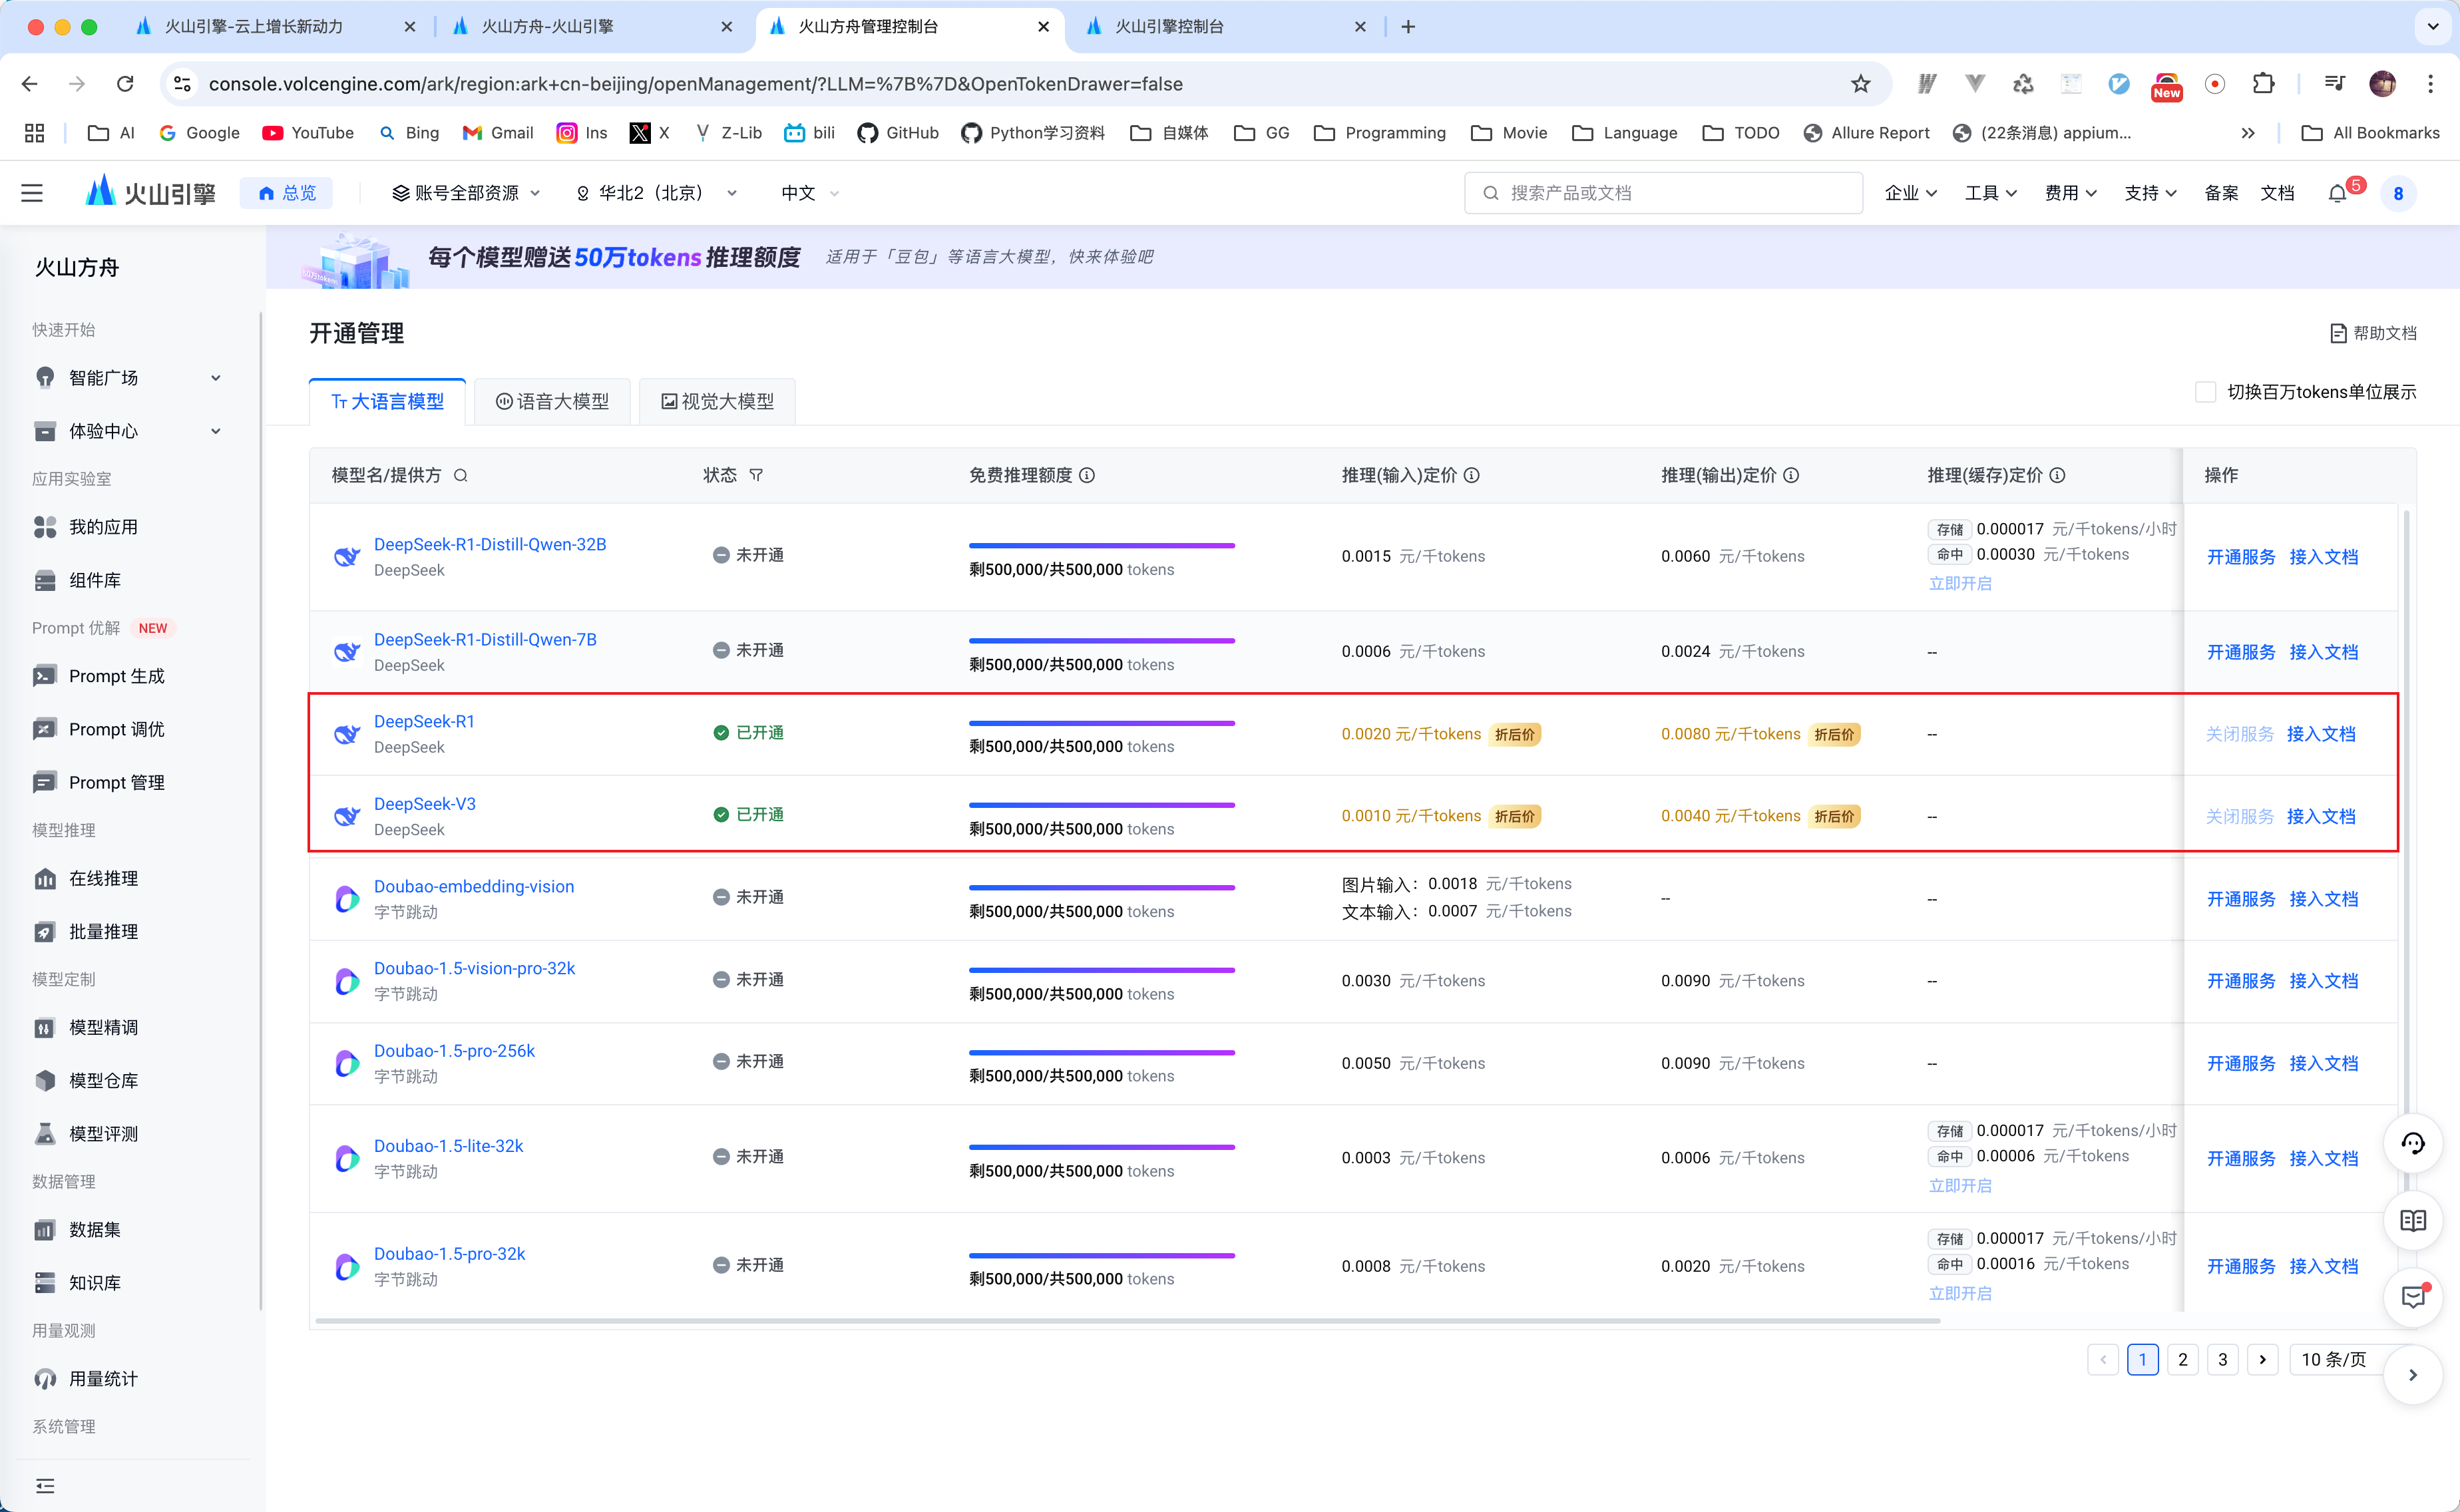Show info tooltip for 推理(输出)定价
Image resolution: width=2460 pixels, height=1512 pixels.
[x=1791, y=475]
